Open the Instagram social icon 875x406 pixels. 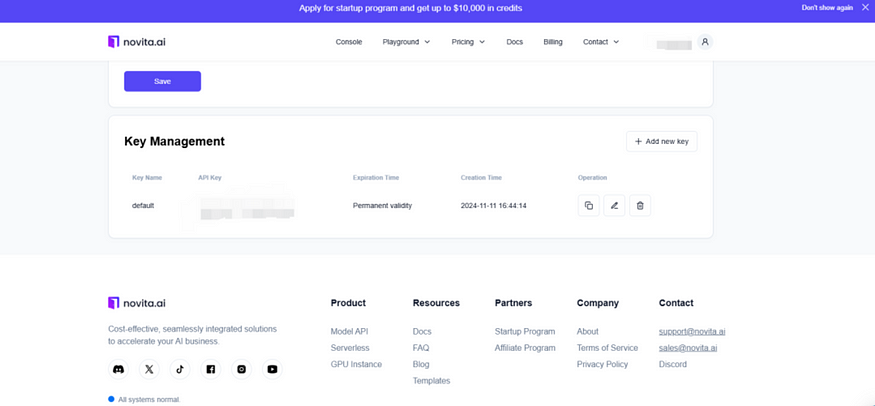[x=242, y=369]
